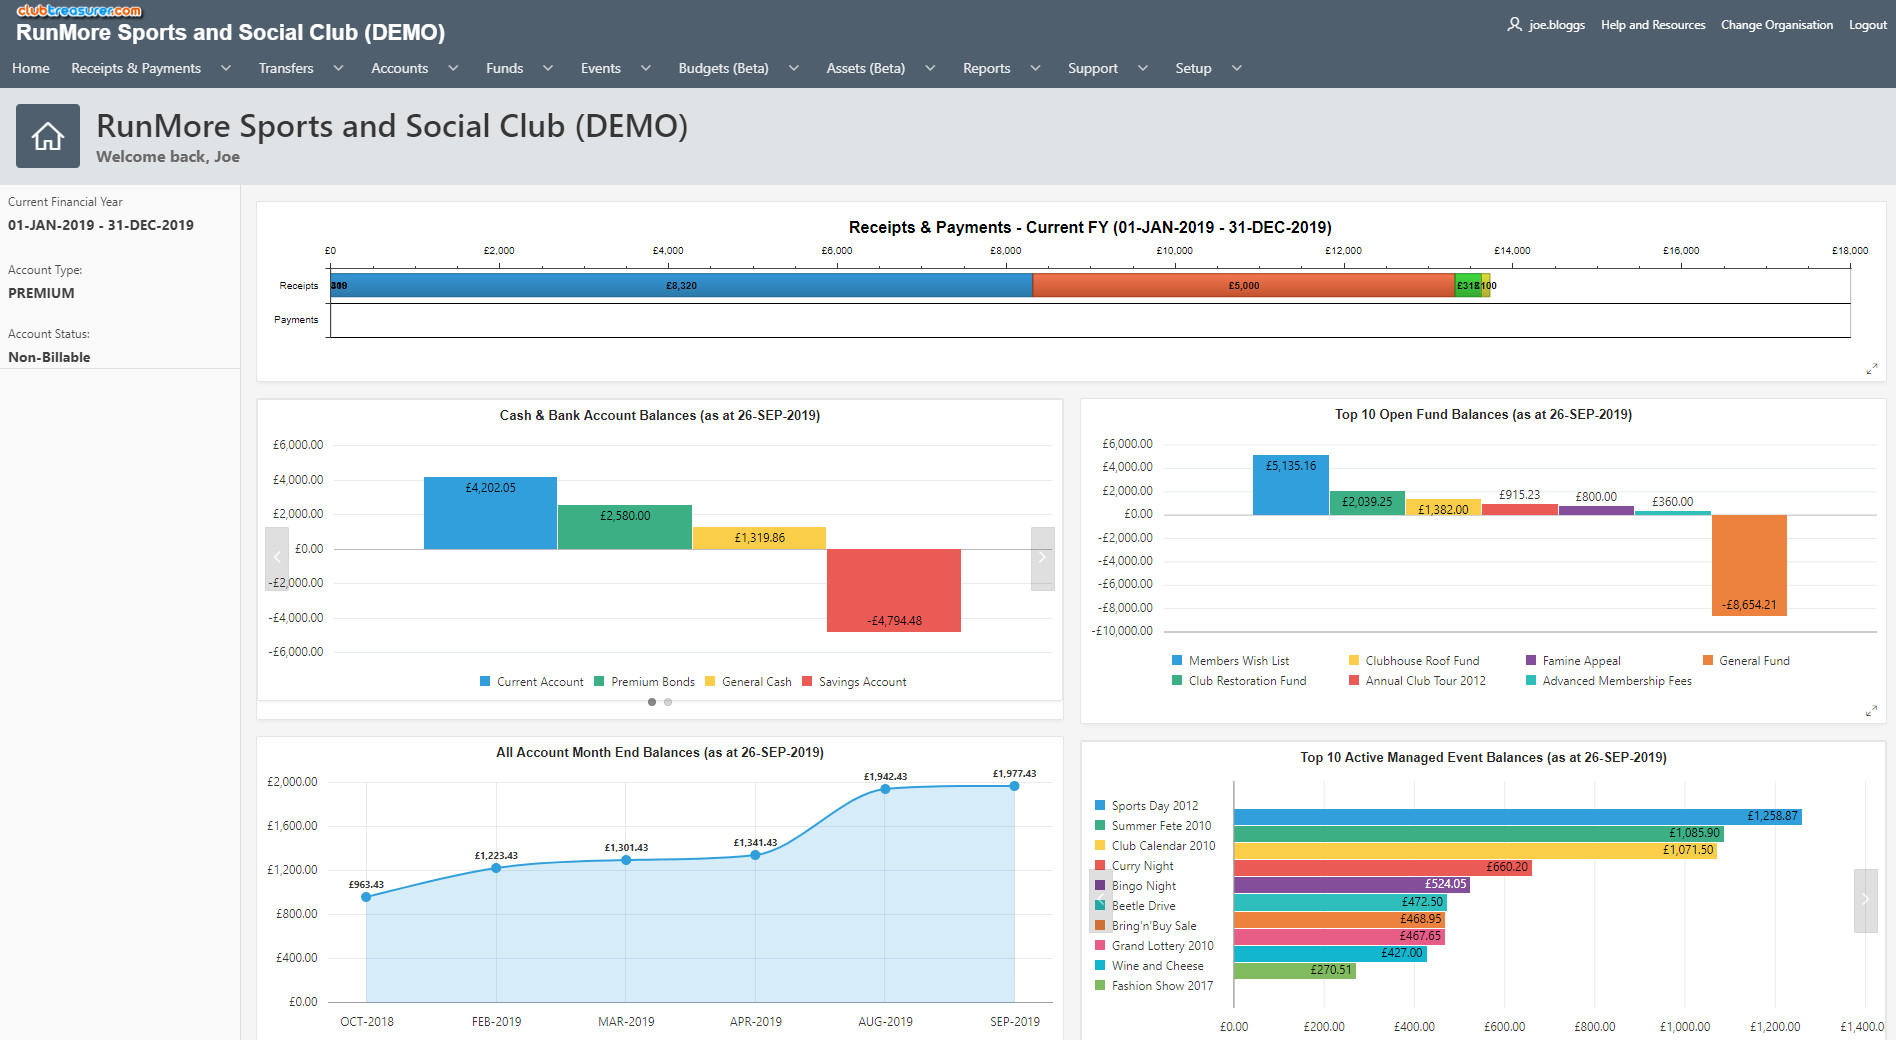Viewport: 1896px width, 1040px height.
Task: Open the Transfers dropdown arrow
Action: (x=338, y=68)
